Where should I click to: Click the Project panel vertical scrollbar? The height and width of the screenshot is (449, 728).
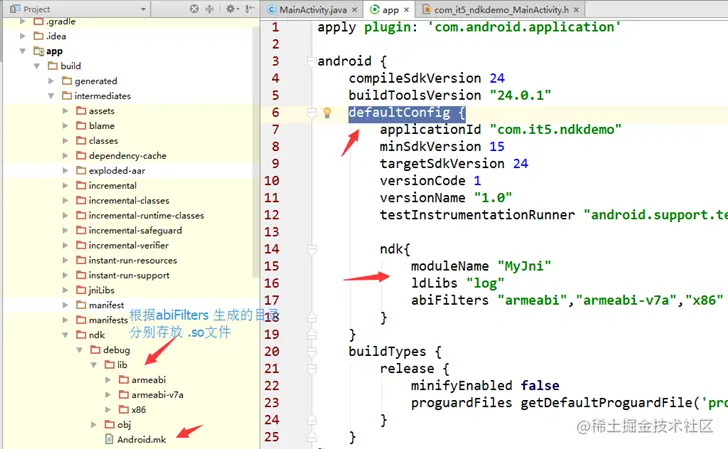[x=256, y=152]
